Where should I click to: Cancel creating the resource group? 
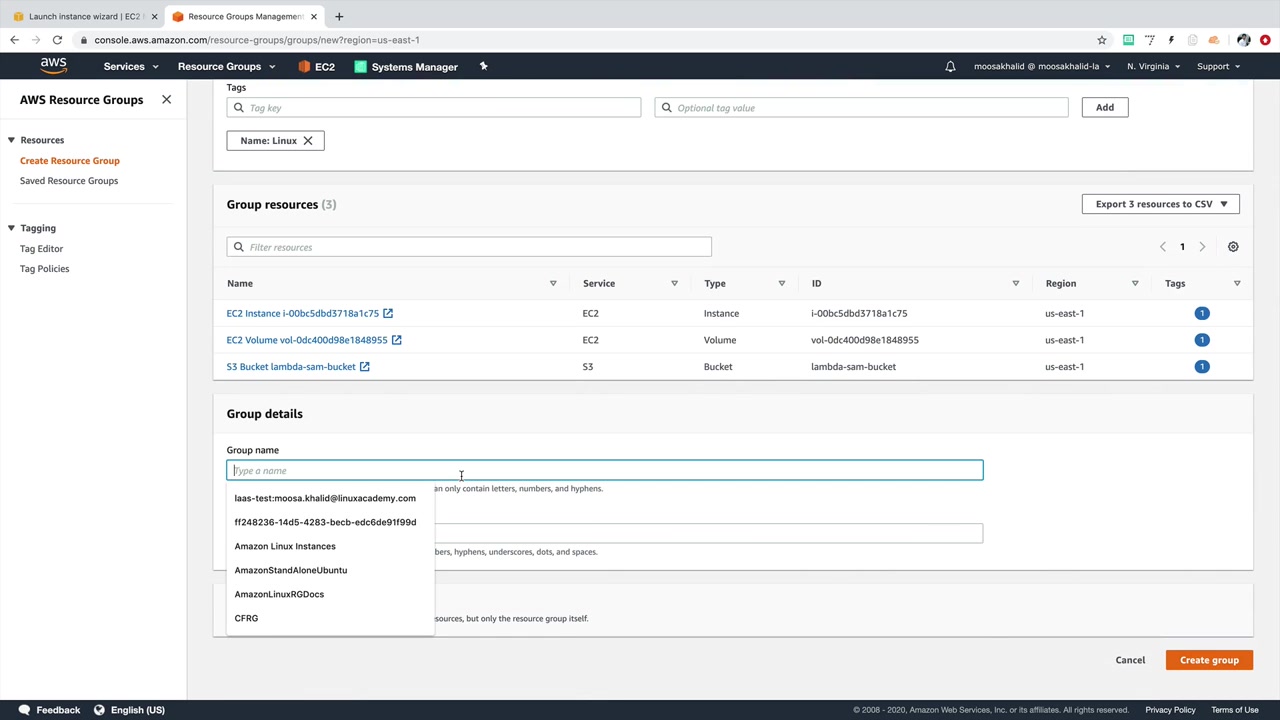pyautogui.click(x=1130, y=660)
